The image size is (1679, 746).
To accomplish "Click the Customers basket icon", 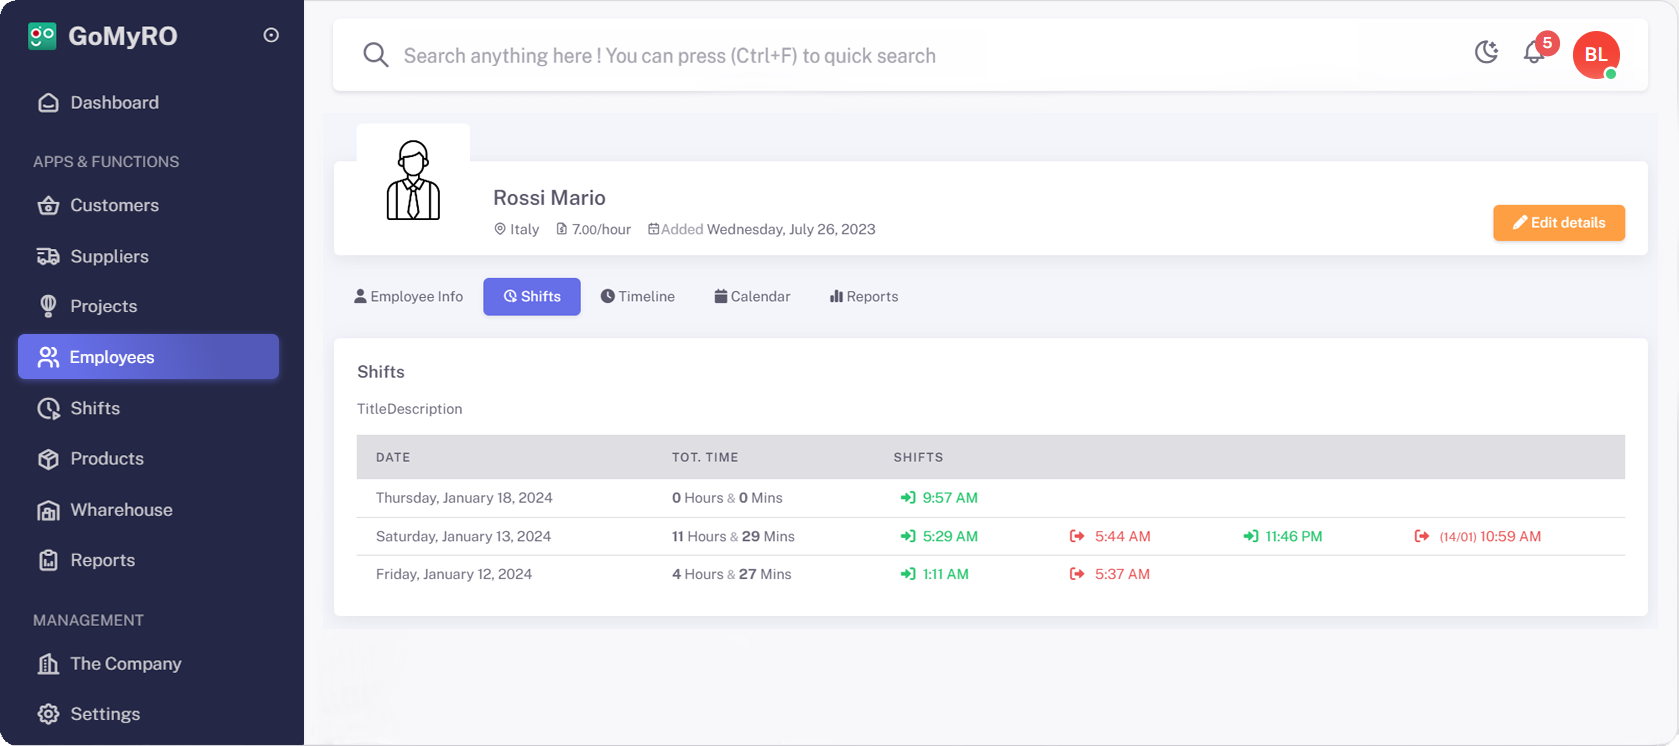I will [48, 206].
